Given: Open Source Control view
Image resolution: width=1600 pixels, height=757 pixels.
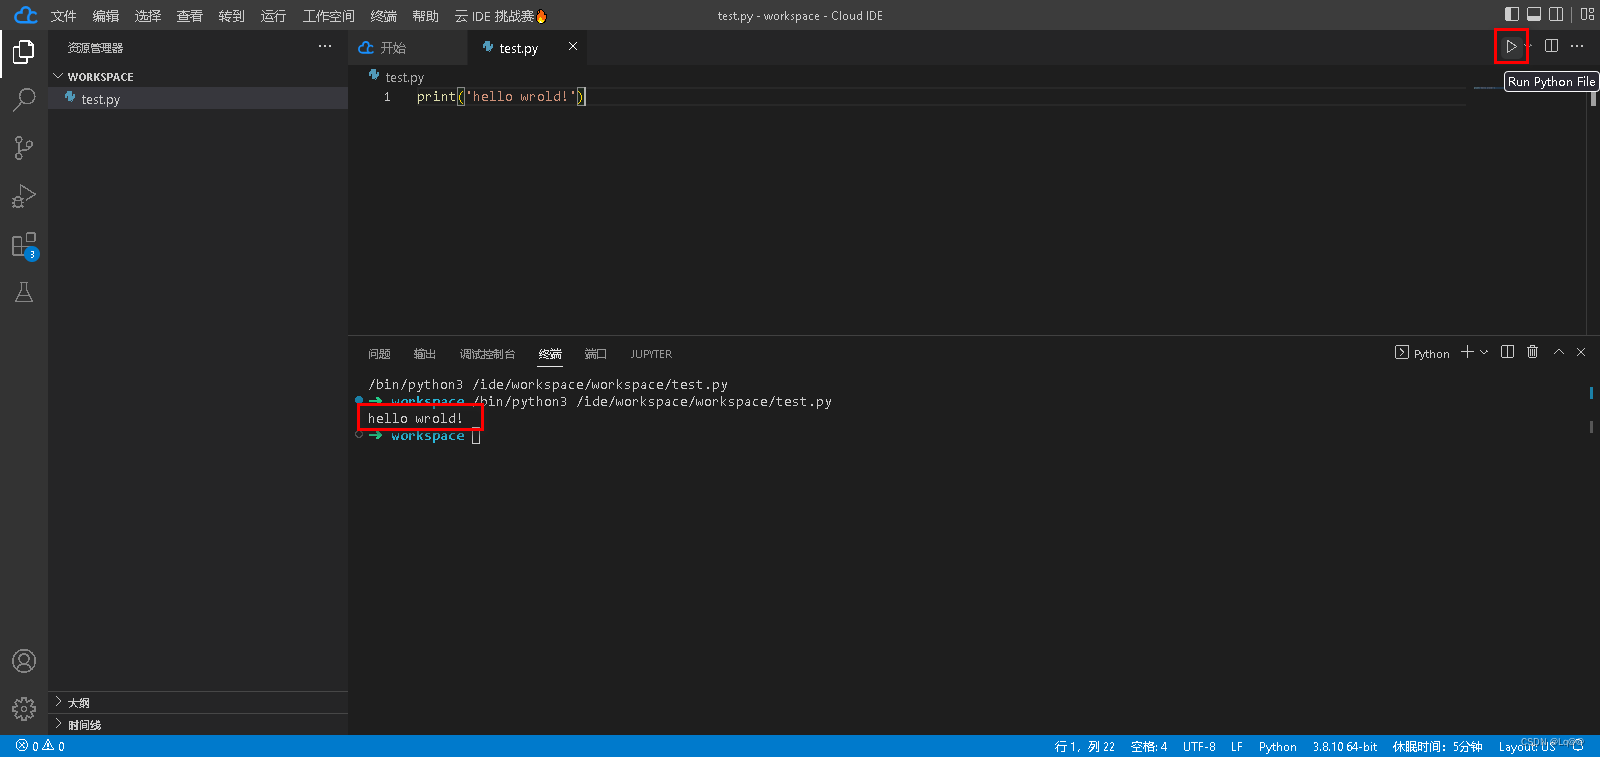Looking at the screenshot, I should point(24,148).
